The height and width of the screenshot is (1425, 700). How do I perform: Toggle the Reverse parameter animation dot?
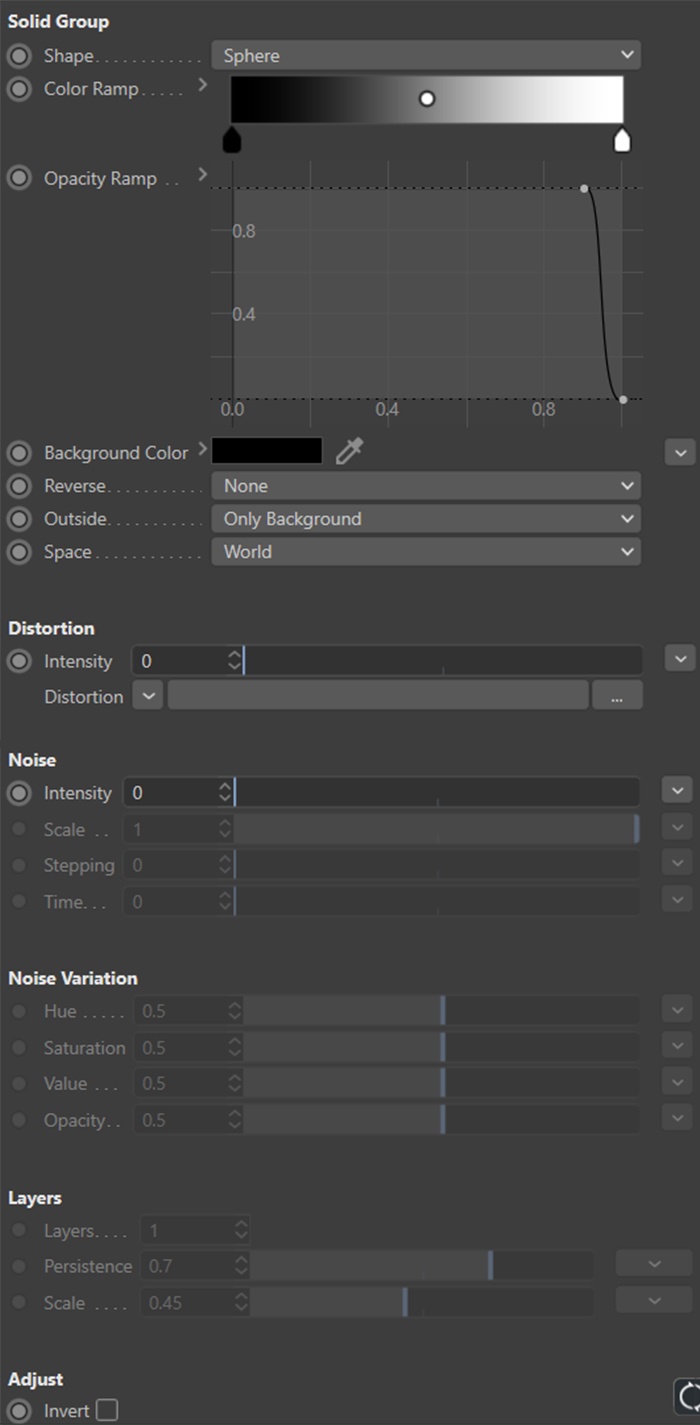tap(19, 486)
